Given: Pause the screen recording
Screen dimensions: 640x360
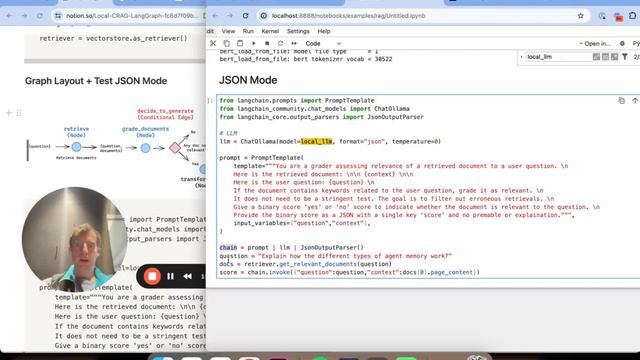Looking at the screenshot, I should 171,276.
